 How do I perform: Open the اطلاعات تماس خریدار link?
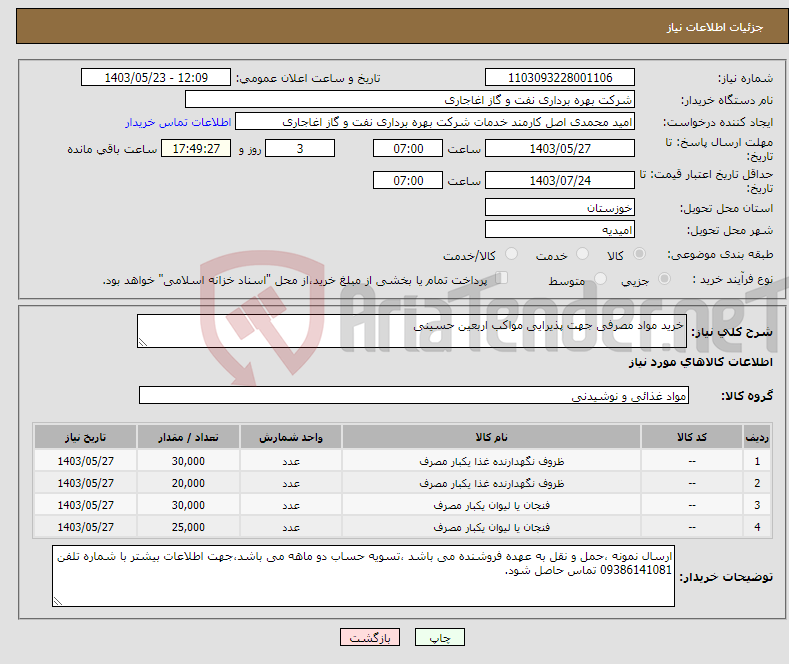point(178,122)
